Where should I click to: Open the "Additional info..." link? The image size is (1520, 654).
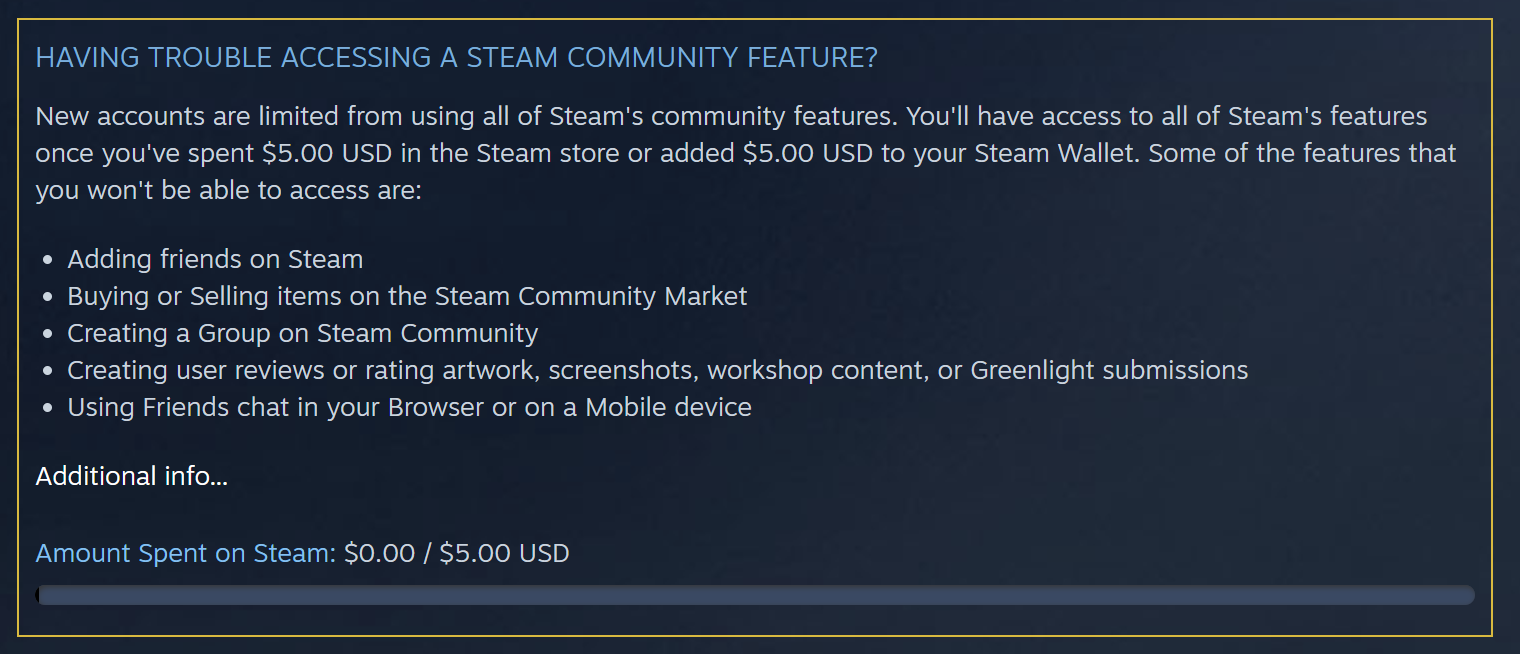point(131,476)
